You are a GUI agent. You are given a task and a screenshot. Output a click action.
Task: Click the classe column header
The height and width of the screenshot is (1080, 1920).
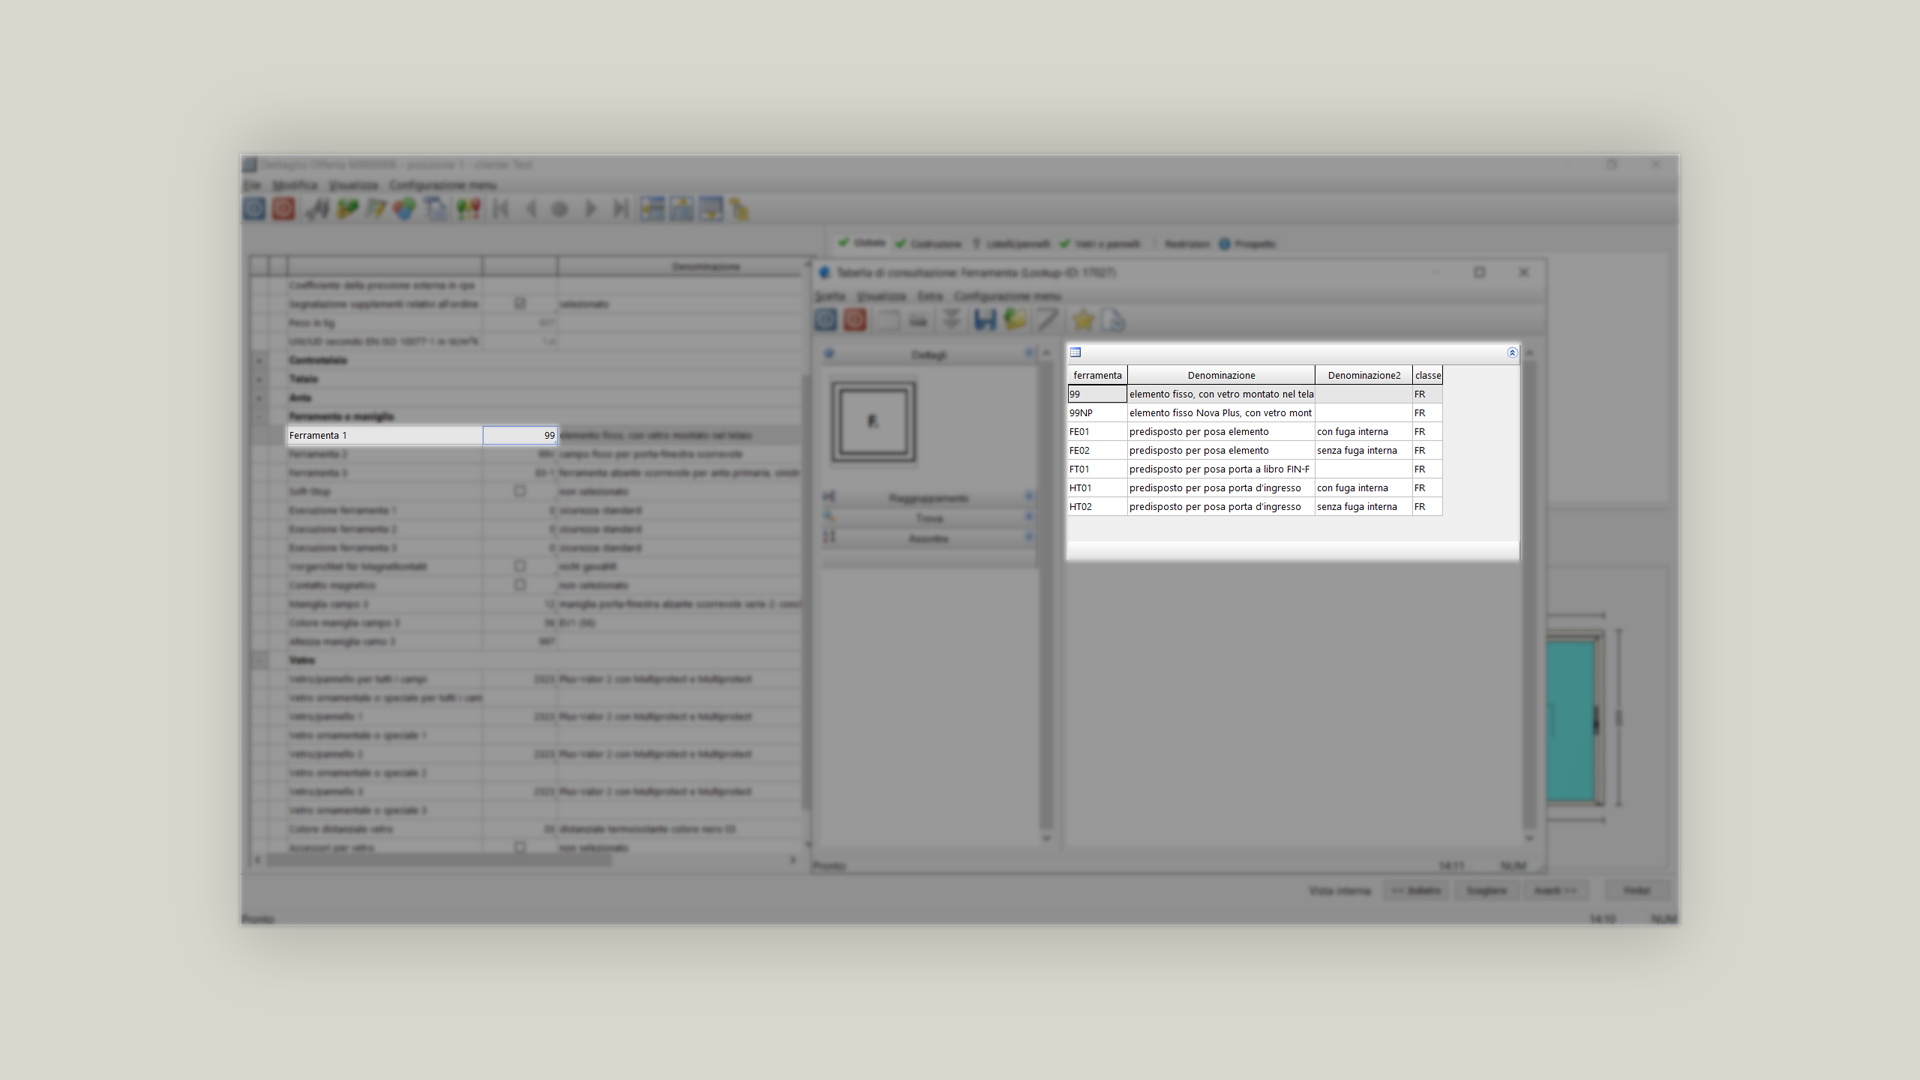pyautogui.click(x=1428, y=375)
